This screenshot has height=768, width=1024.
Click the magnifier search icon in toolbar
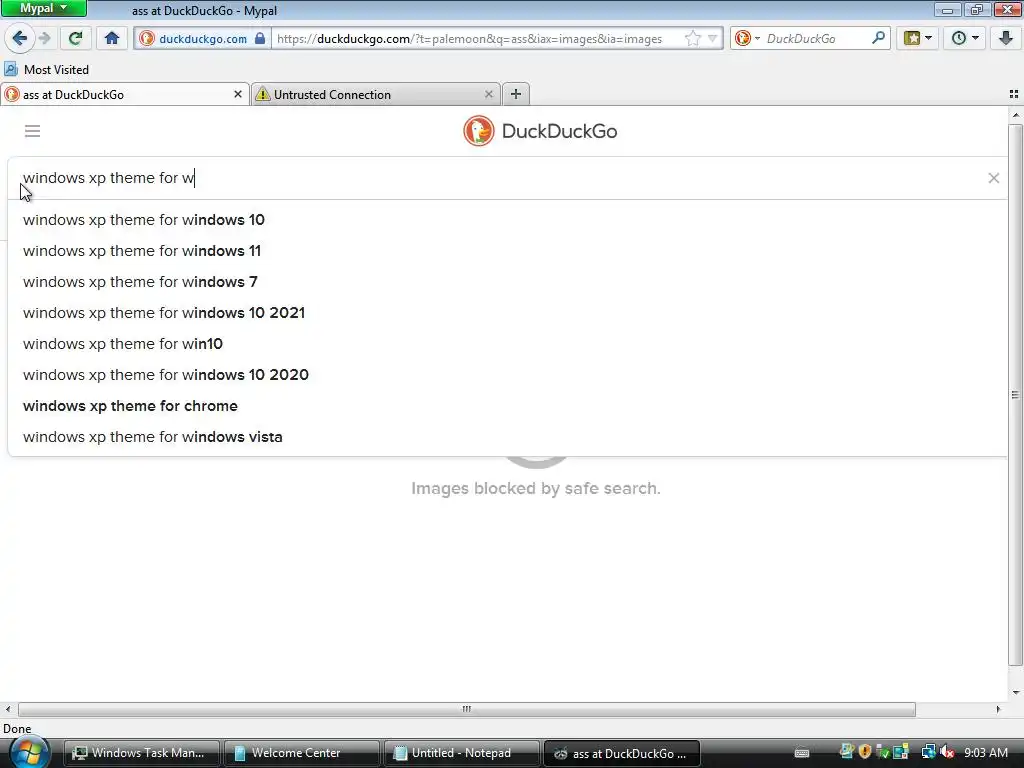click(x=878, y=38)
